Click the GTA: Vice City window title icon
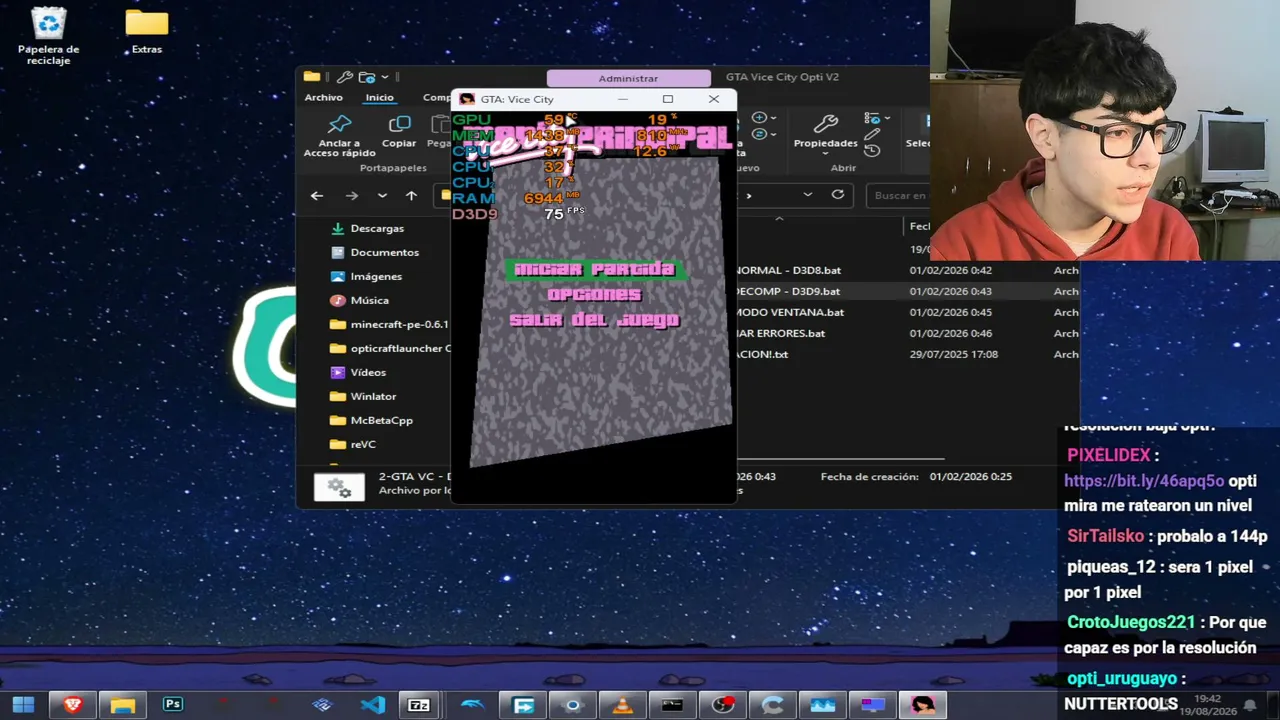The height and width of the screenshot is (720, 1280). tap(466, 99)
